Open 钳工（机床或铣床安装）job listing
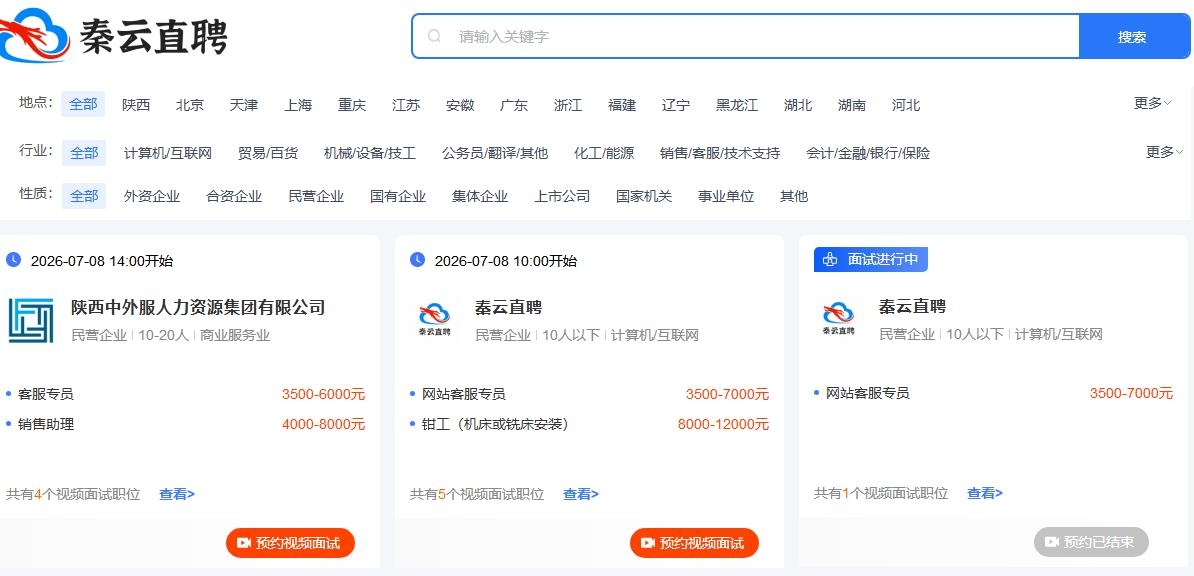This screenshot has height=576, width=1194. (495, 424)
